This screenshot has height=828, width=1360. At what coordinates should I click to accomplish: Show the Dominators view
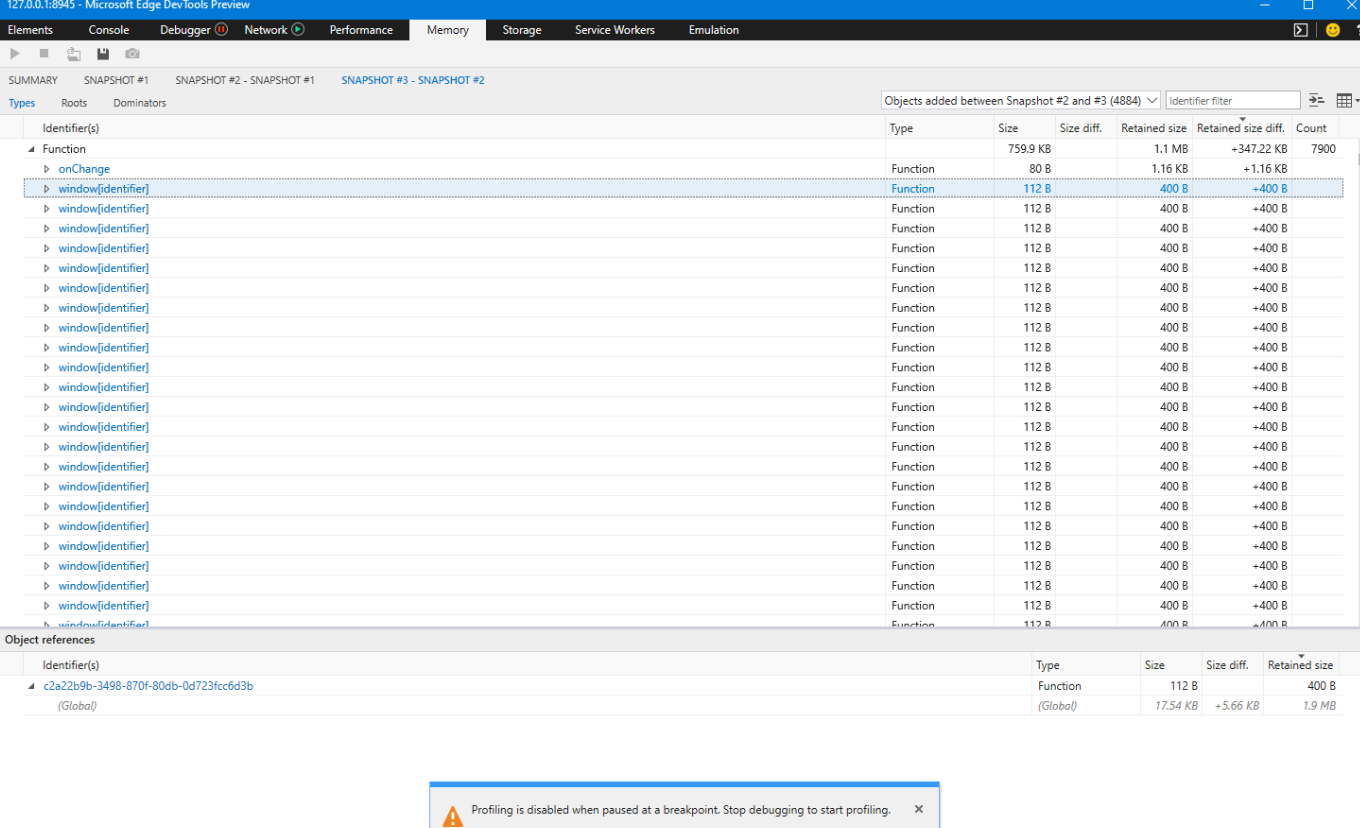pos(139,102)
